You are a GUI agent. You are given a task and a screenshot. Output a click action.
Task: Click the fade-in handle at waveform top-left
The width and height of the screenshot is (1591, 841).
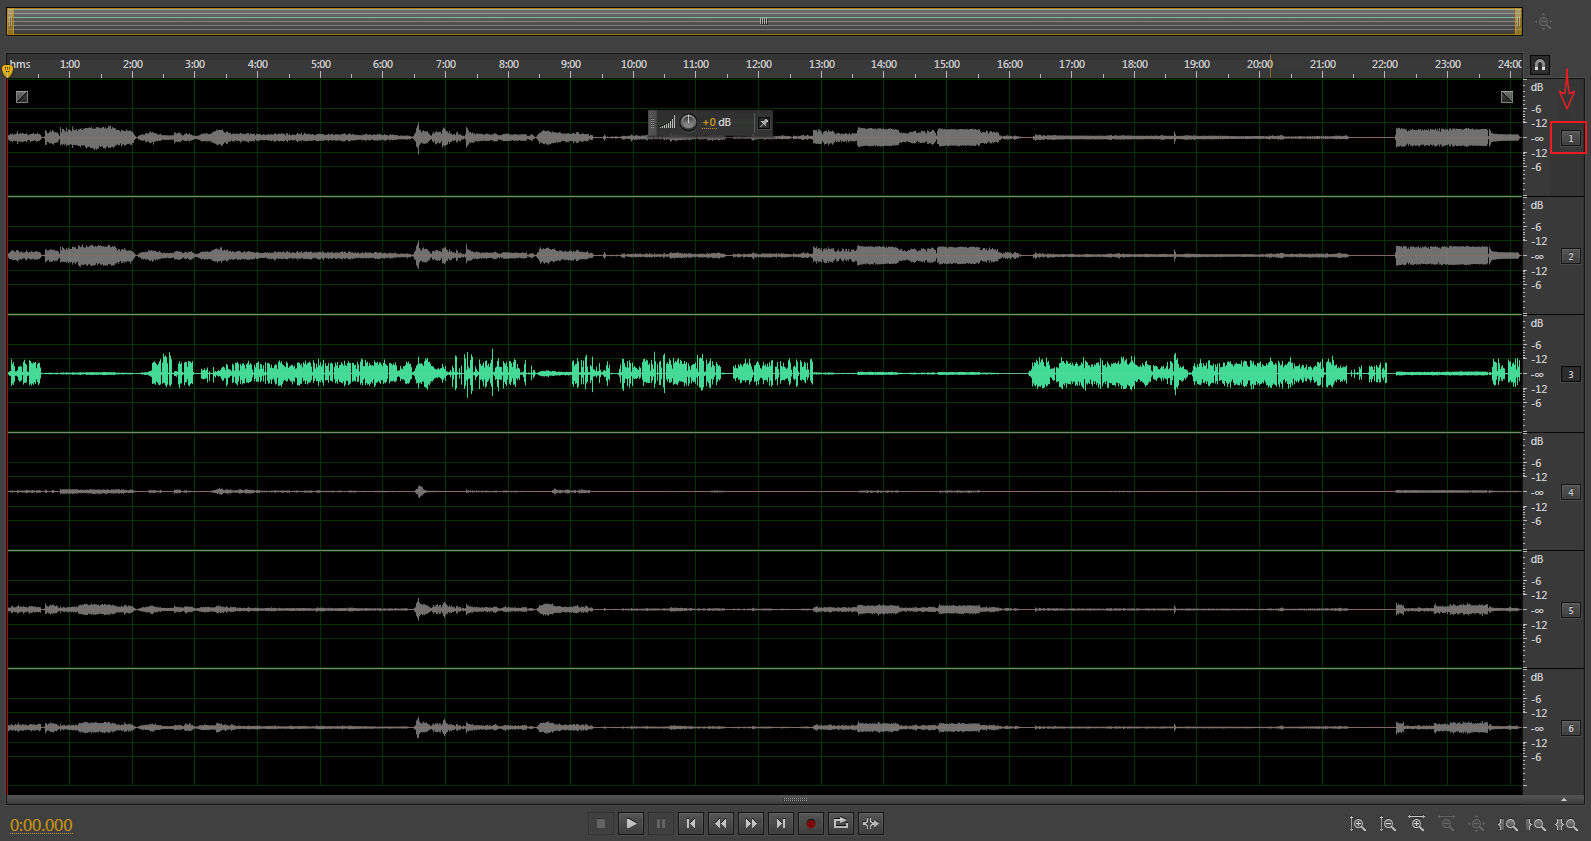tap(22, 97)
